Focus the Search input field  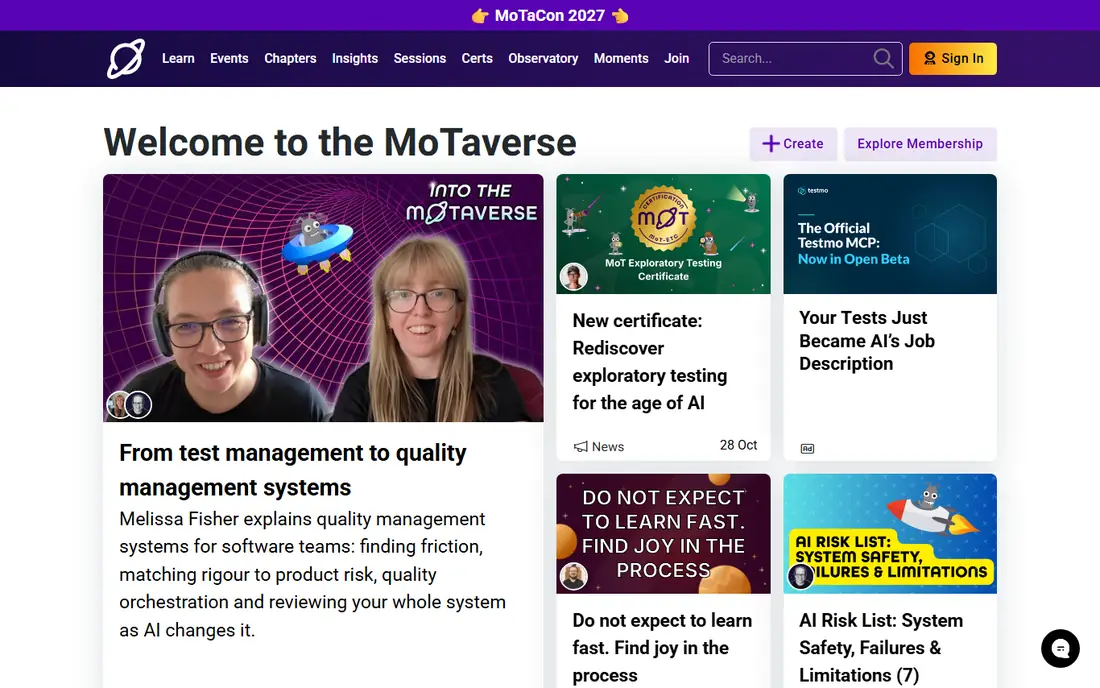(x=805, y=58)
